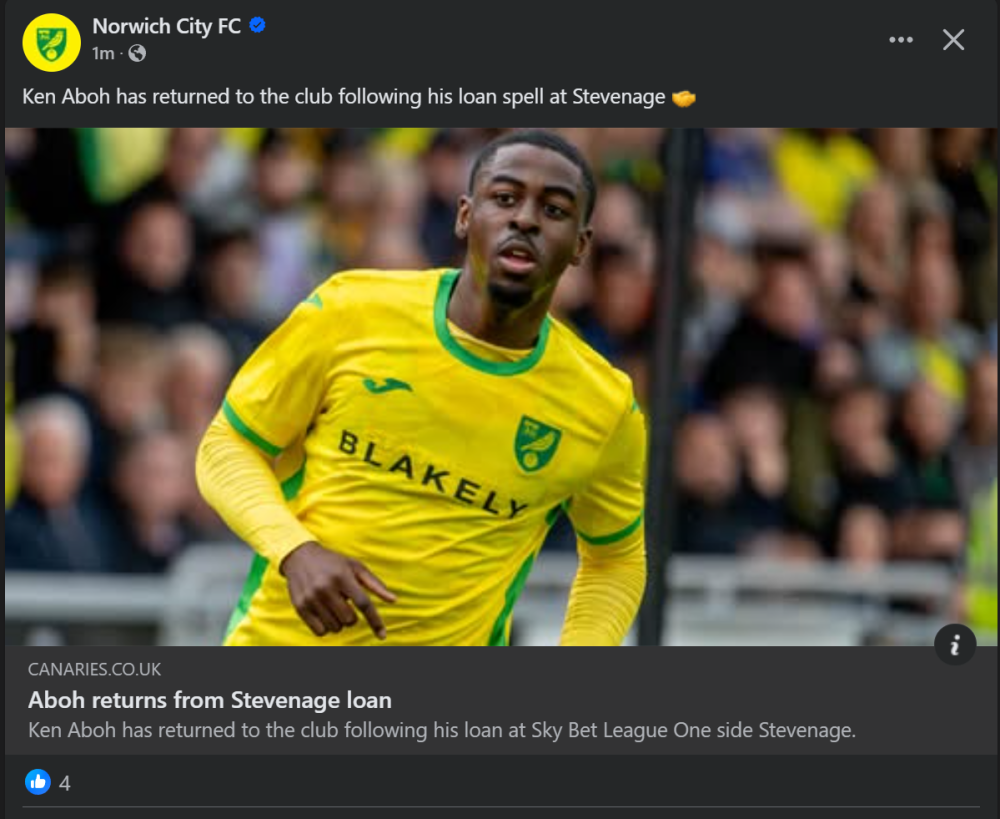Viewport: 1000px width, 819px height.
Task: View the reaction count of 4
Action: click(65, 783)
